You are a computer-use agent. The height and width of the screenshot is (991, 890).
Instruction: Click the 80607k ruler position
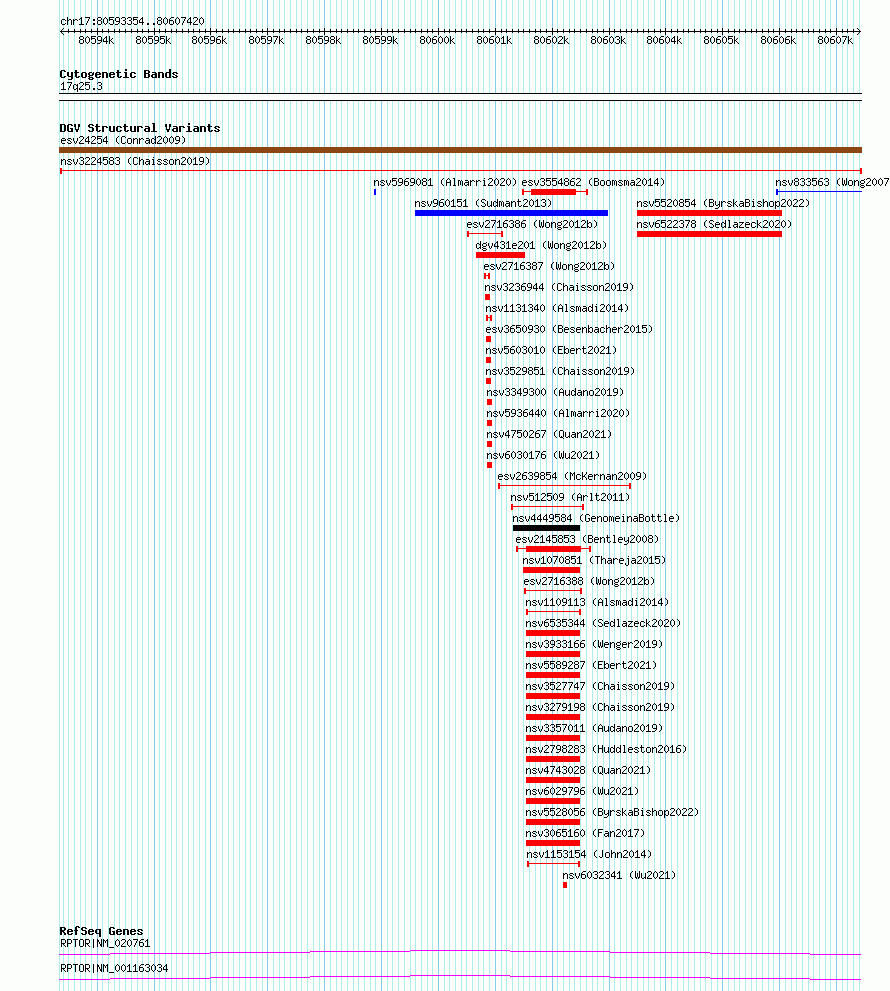[835, 40]
